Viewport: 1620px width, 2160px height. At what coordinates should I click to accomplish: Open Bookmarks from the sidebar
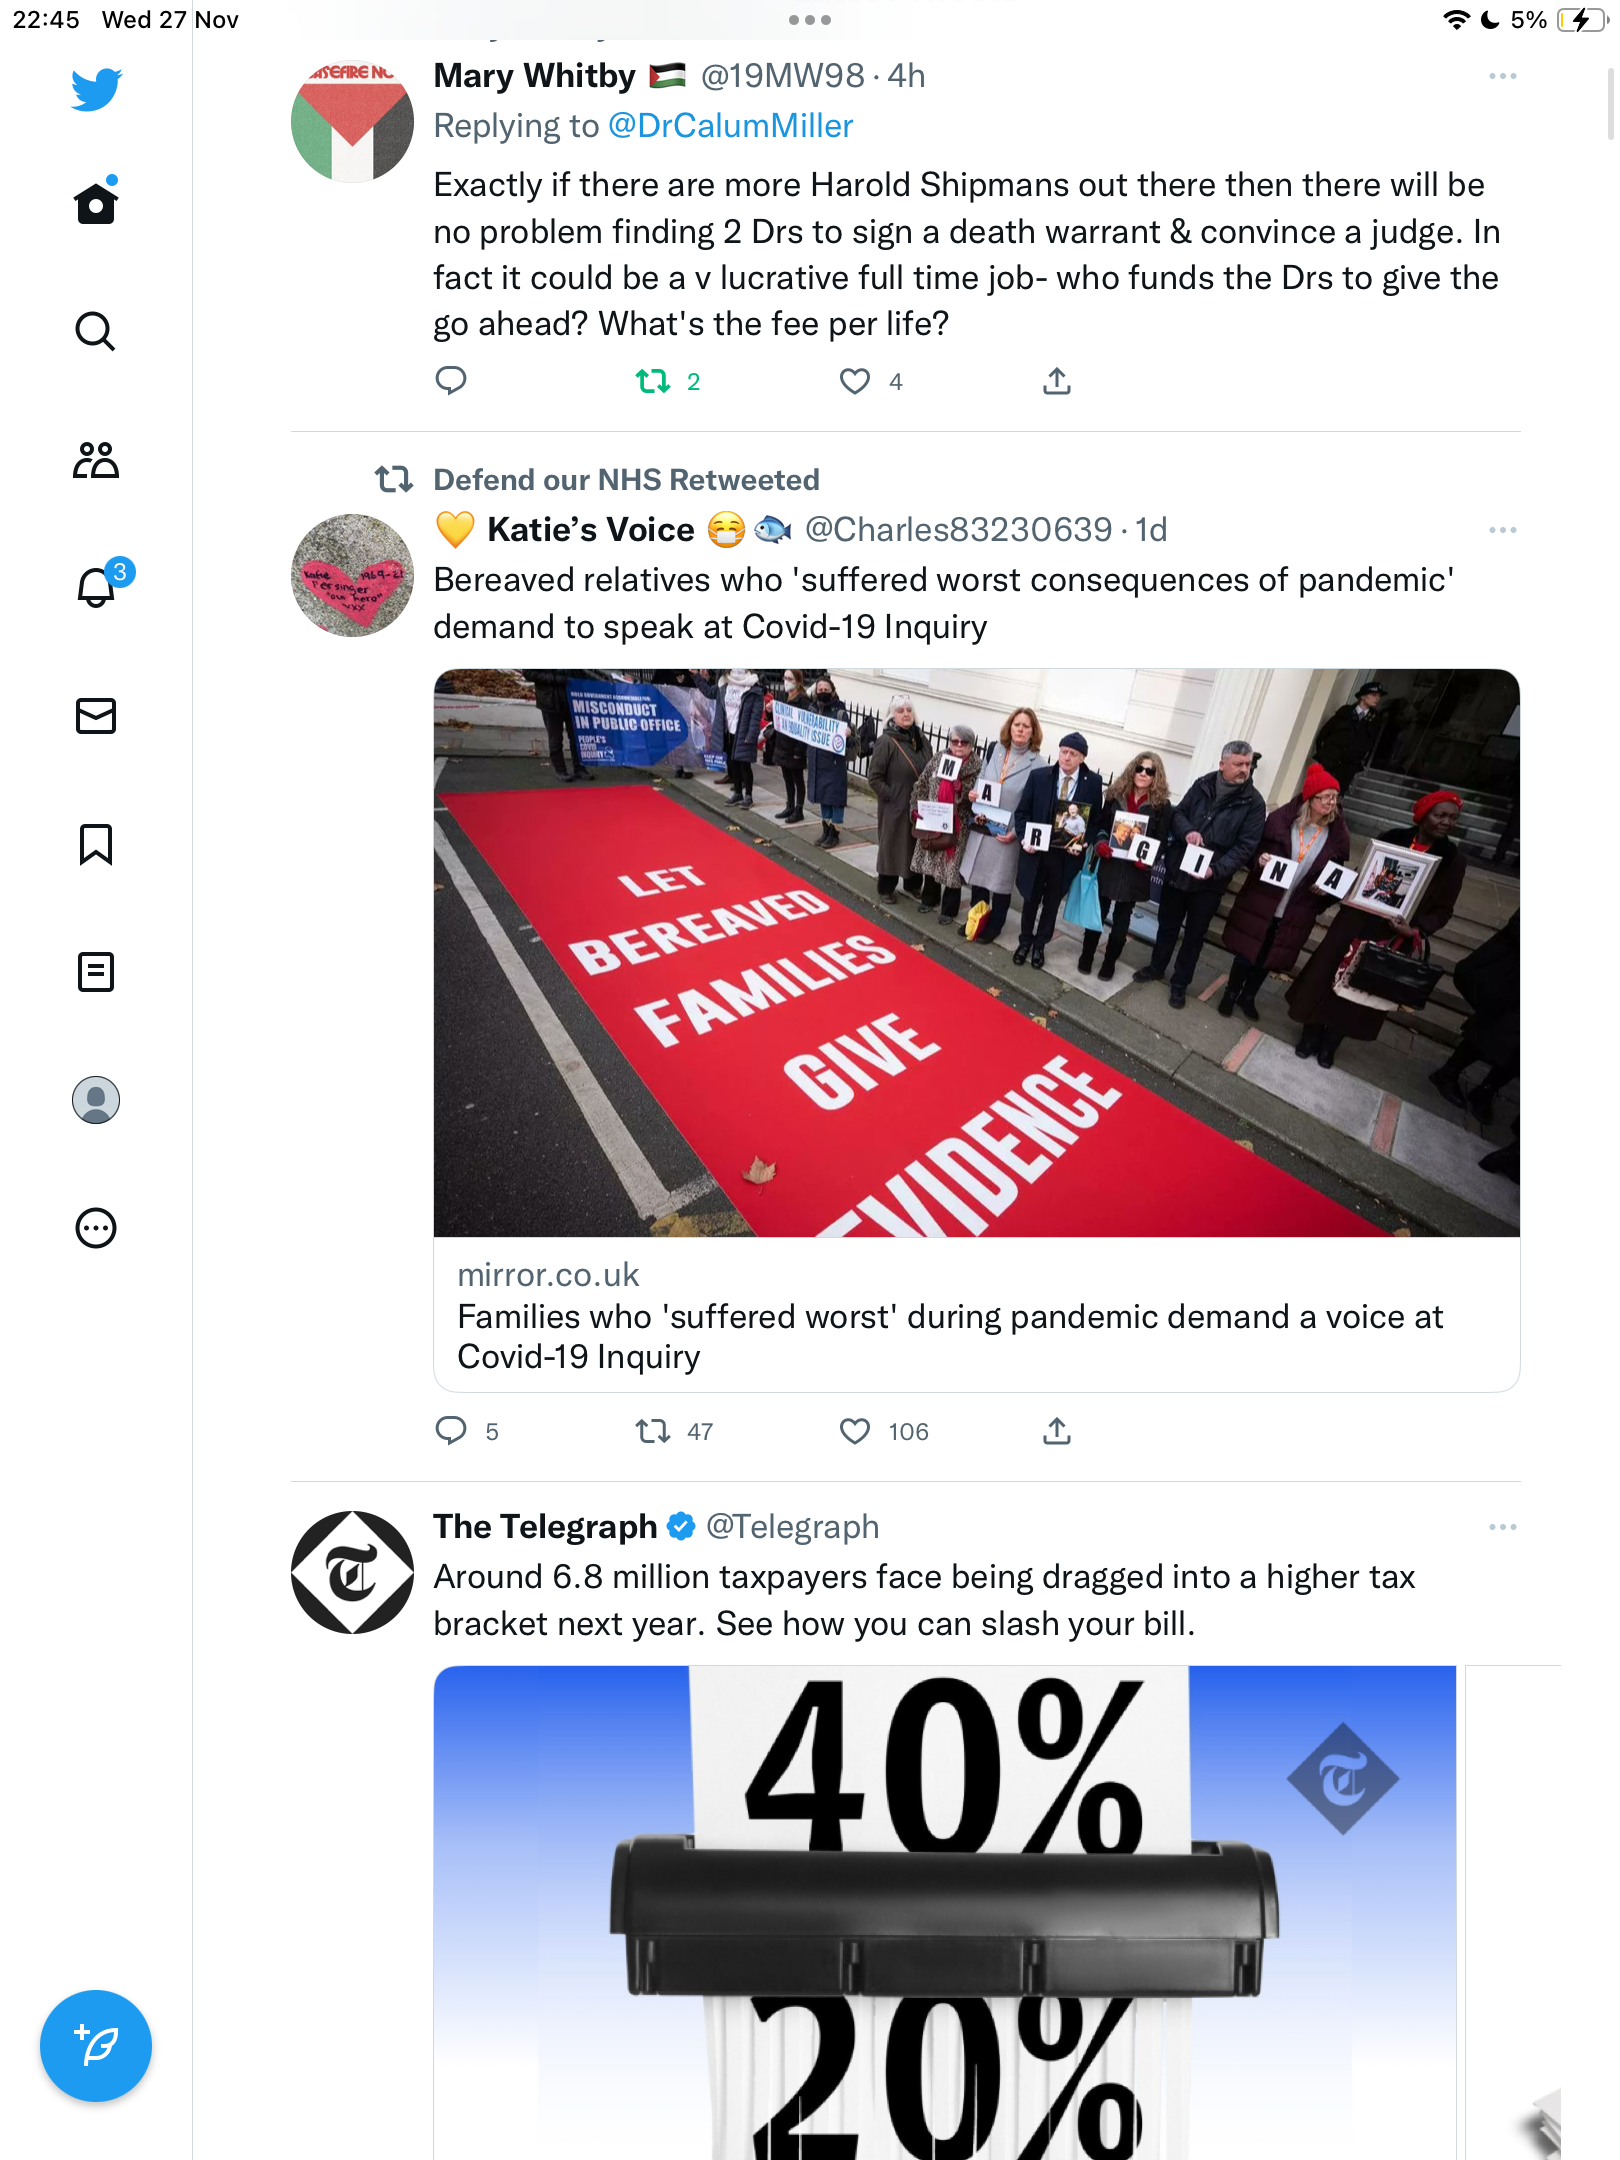[96, 844]
